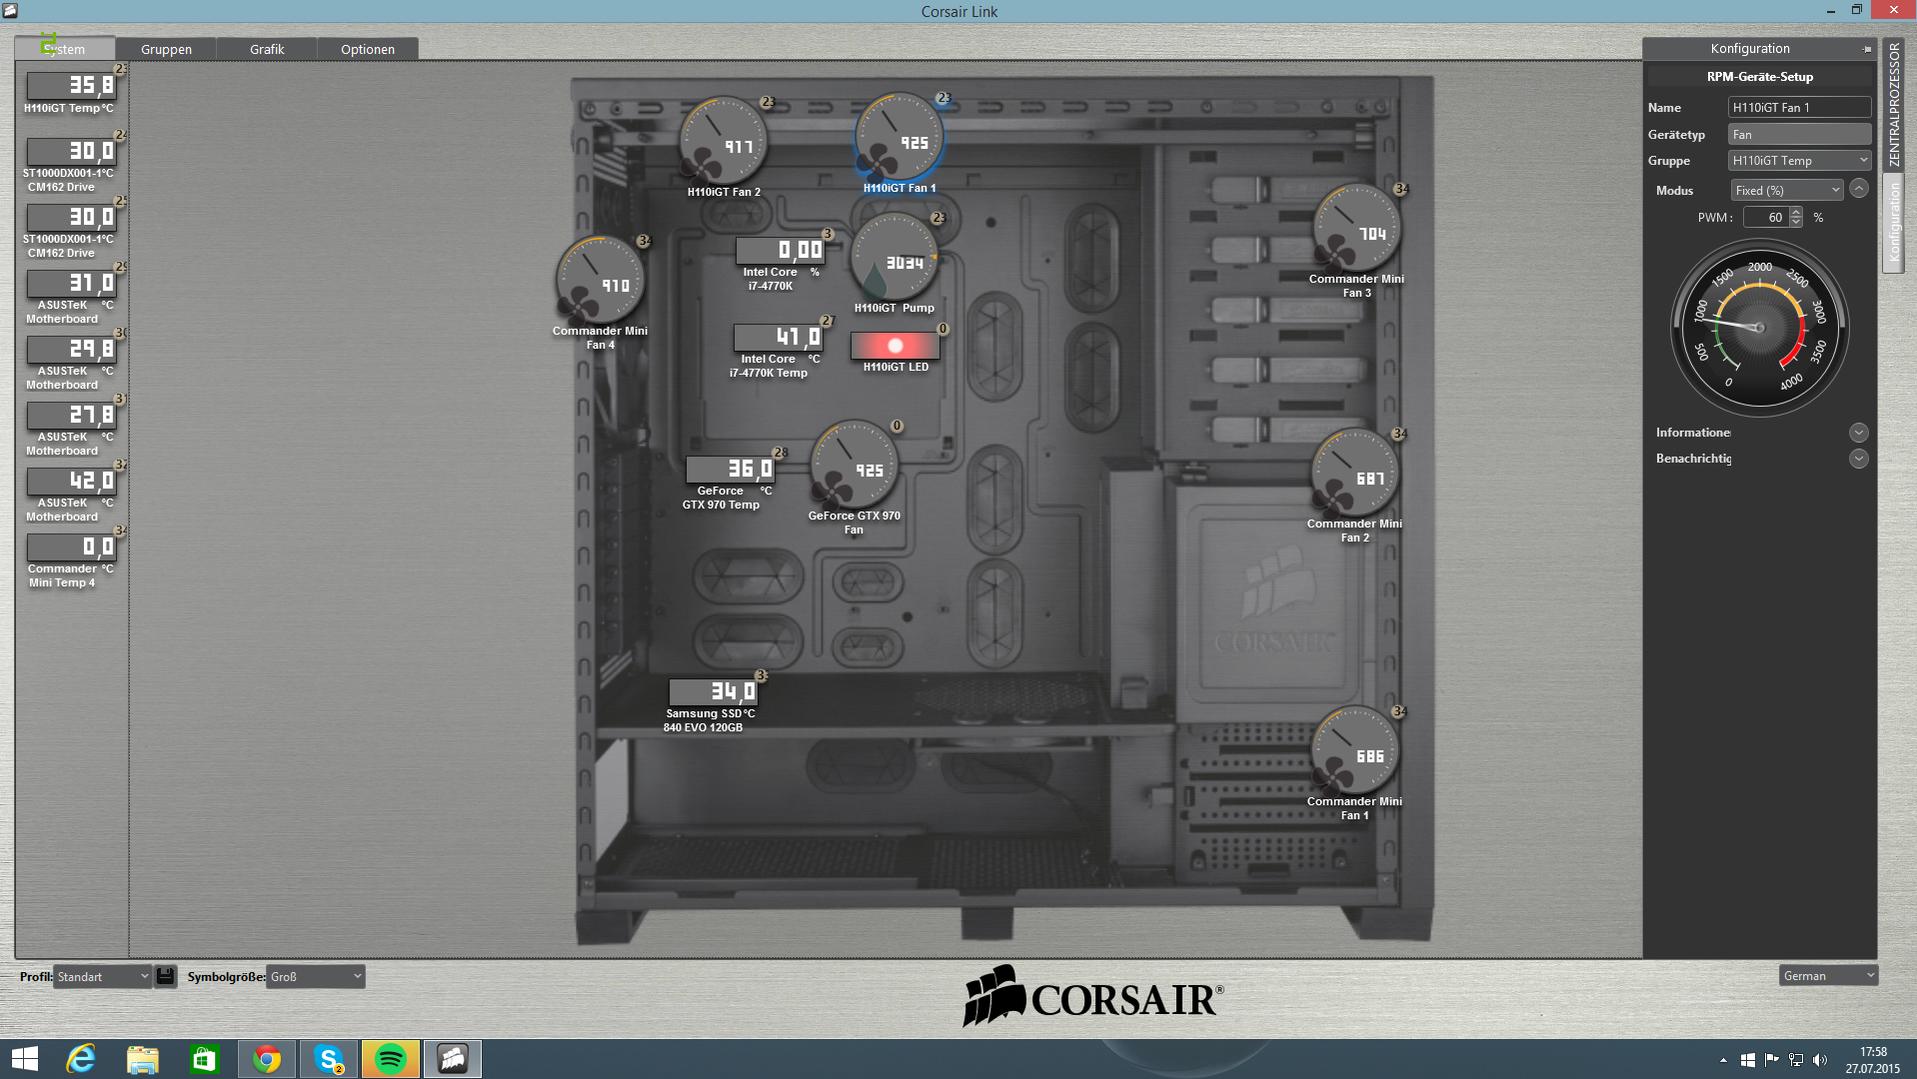Click the 31,0 ASUSTeK Motherboard readout
1917x1079 pixels.
pyautogui.click(x=72, y=283)
